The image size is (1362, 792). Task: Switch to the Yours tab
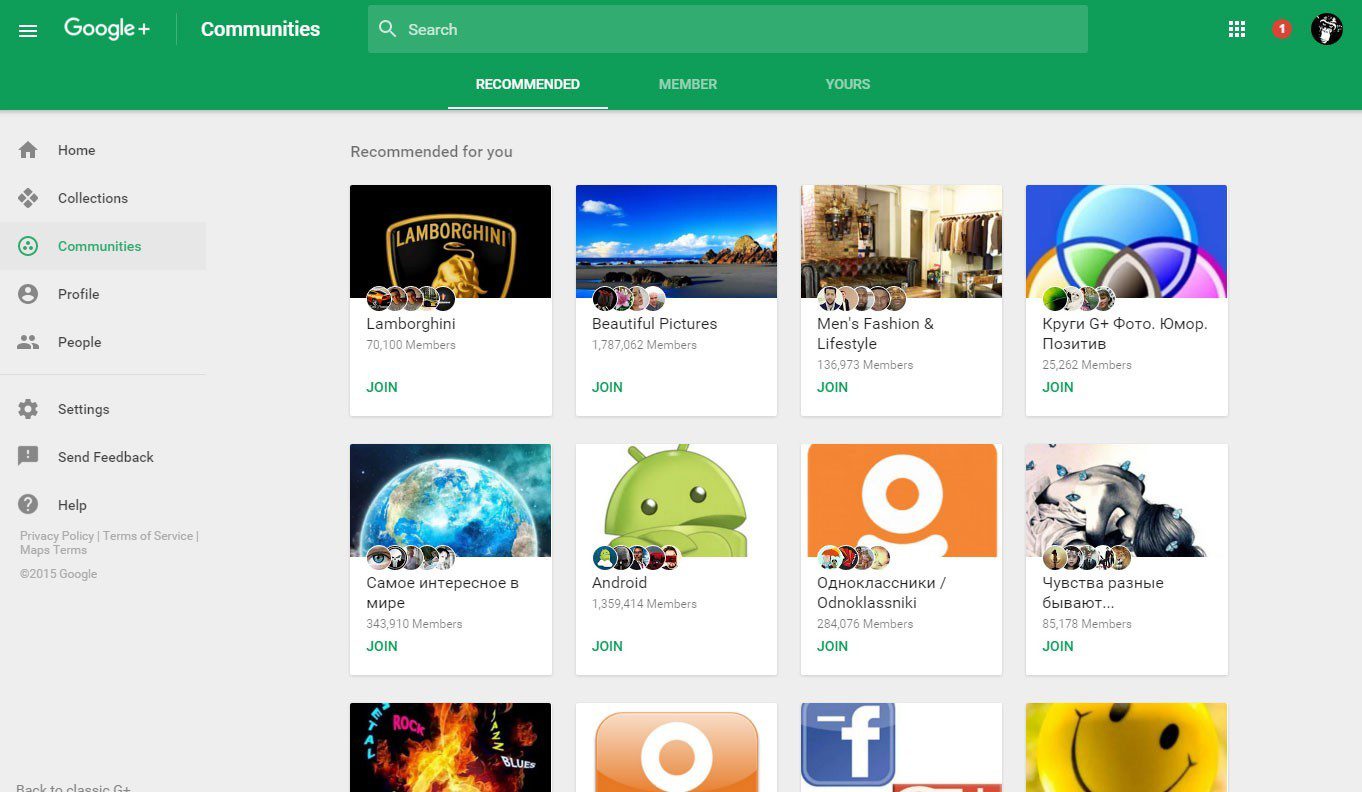[847, 84]
